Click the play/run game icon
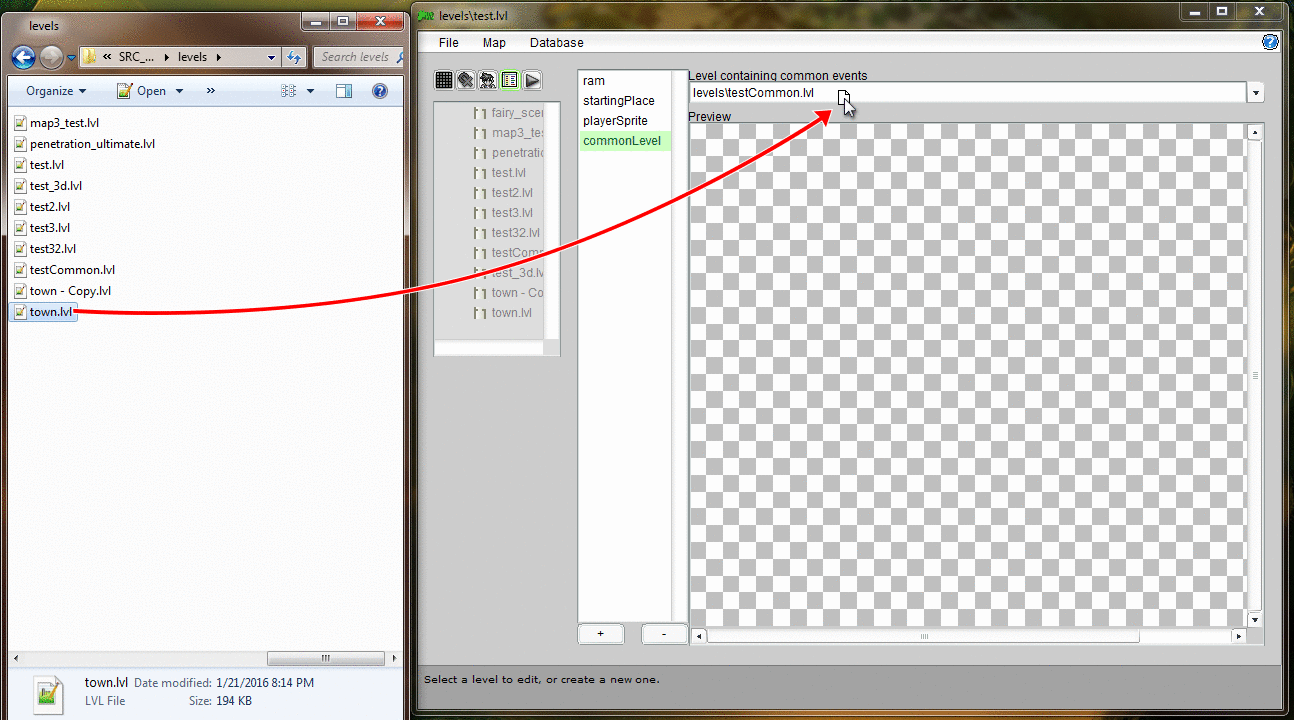This screenshot has width=1294, height=720. coord(532,80)
